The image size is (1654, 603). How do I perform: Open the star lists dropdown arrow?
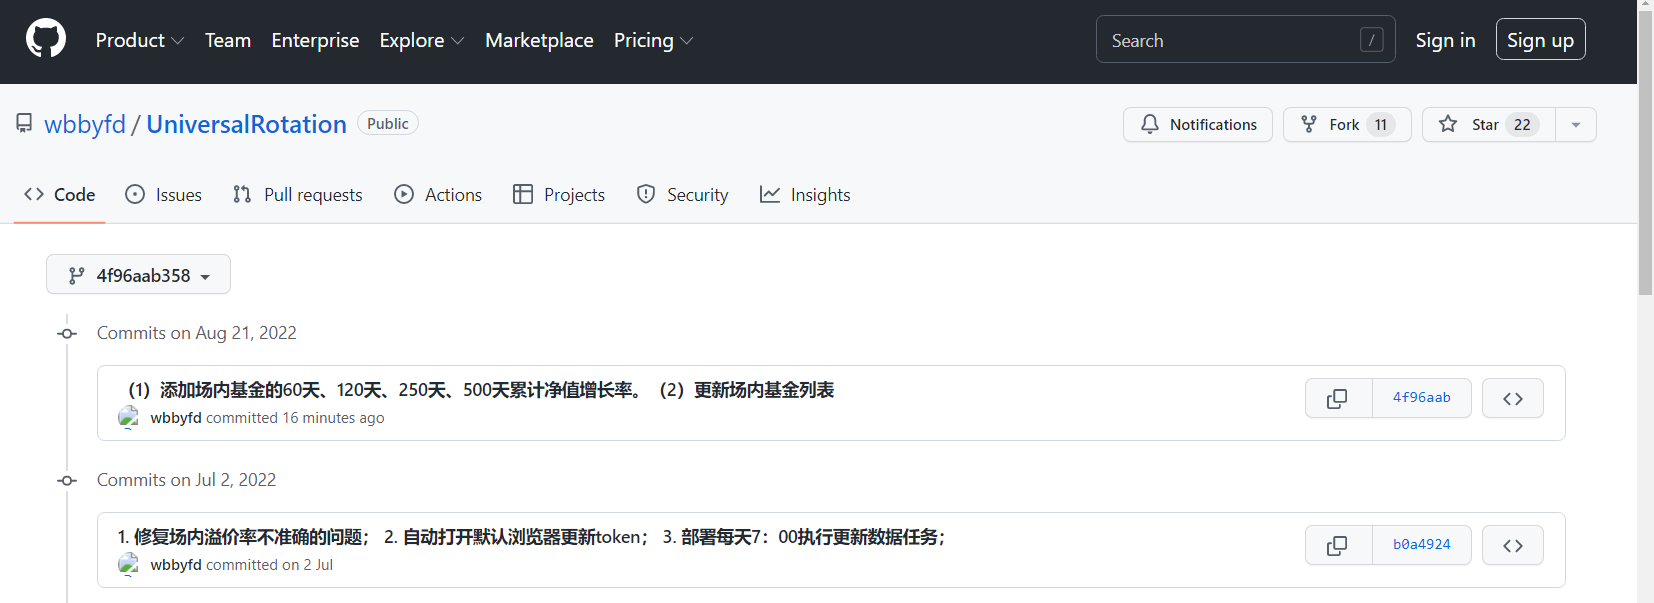click(1576, 124)
